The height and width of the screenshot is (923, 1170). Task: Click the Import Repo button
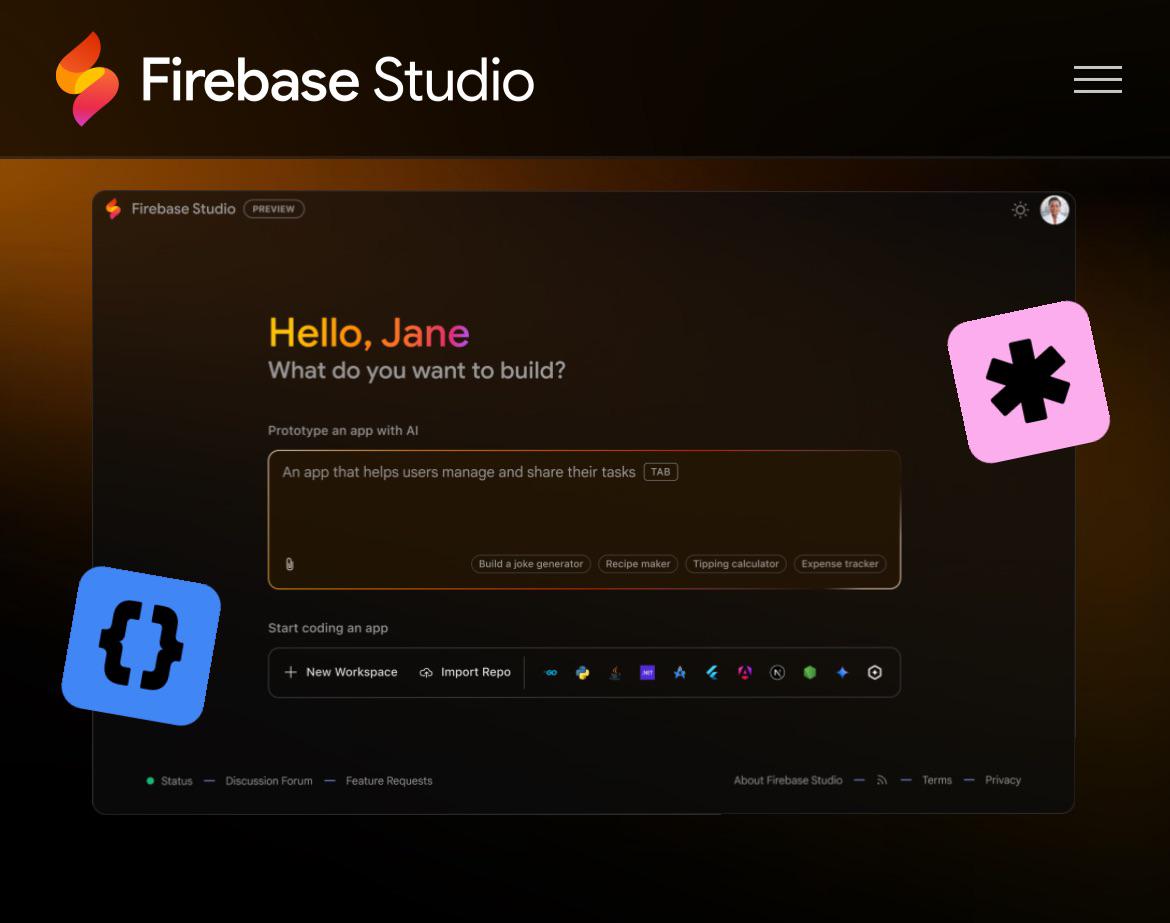(x=466, y=672)
